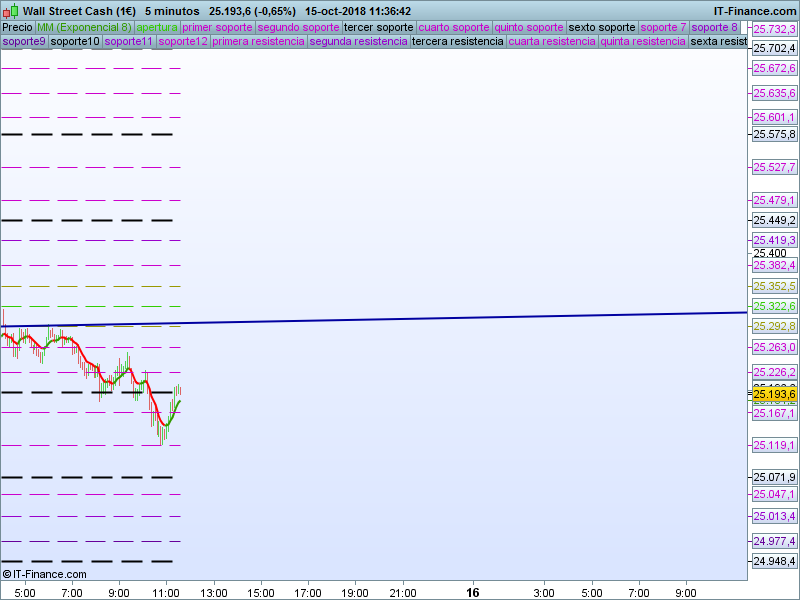Open the IT-Finance.com link at top right
This screenshot has height=600, width=800.
tap(755, 11)
